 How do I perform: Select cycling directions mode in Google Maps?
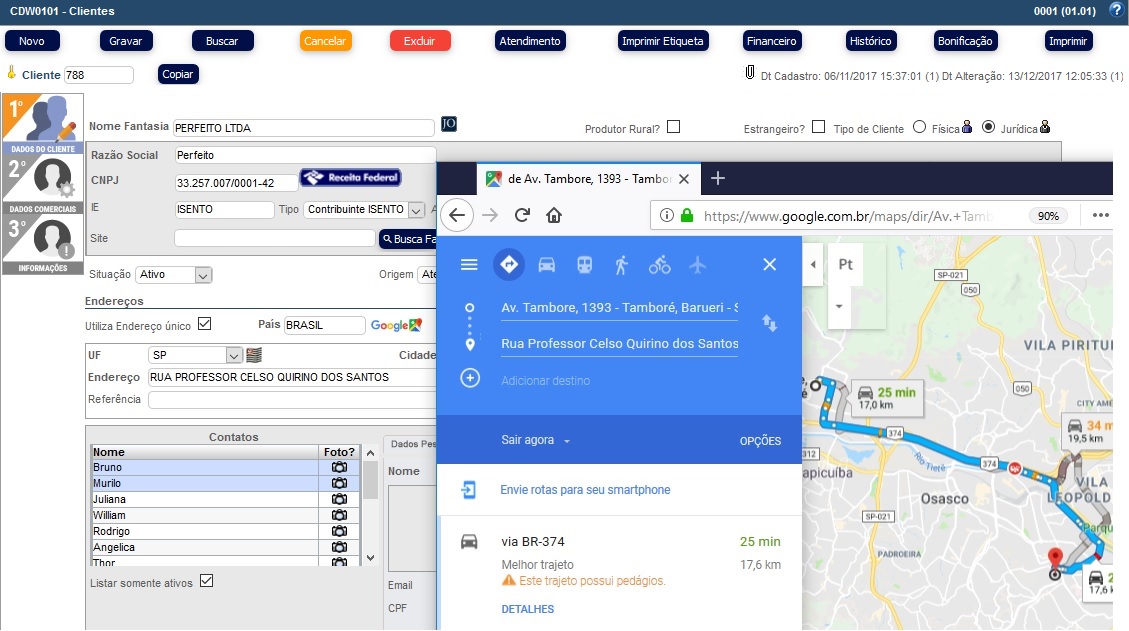pos(657,264)
